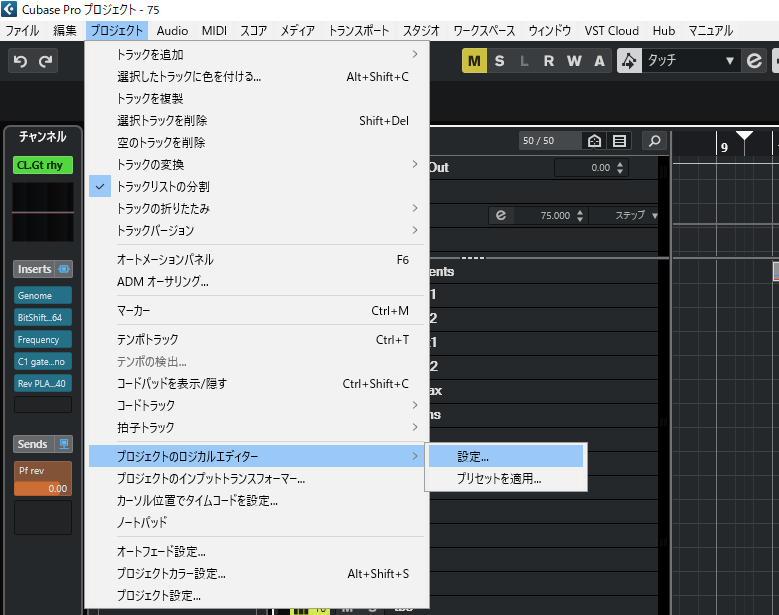This screenshot has width=779, height=615.
Task: Open track search magnifier icon
Action: coord(654,141)
